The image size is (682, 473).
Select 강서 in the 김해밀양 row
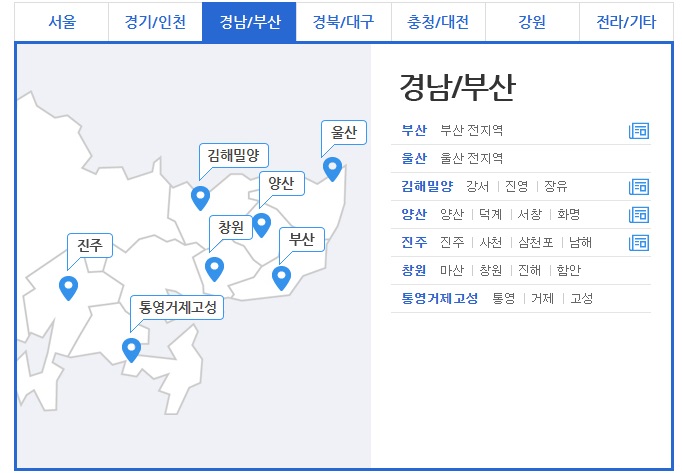[478, 186]
